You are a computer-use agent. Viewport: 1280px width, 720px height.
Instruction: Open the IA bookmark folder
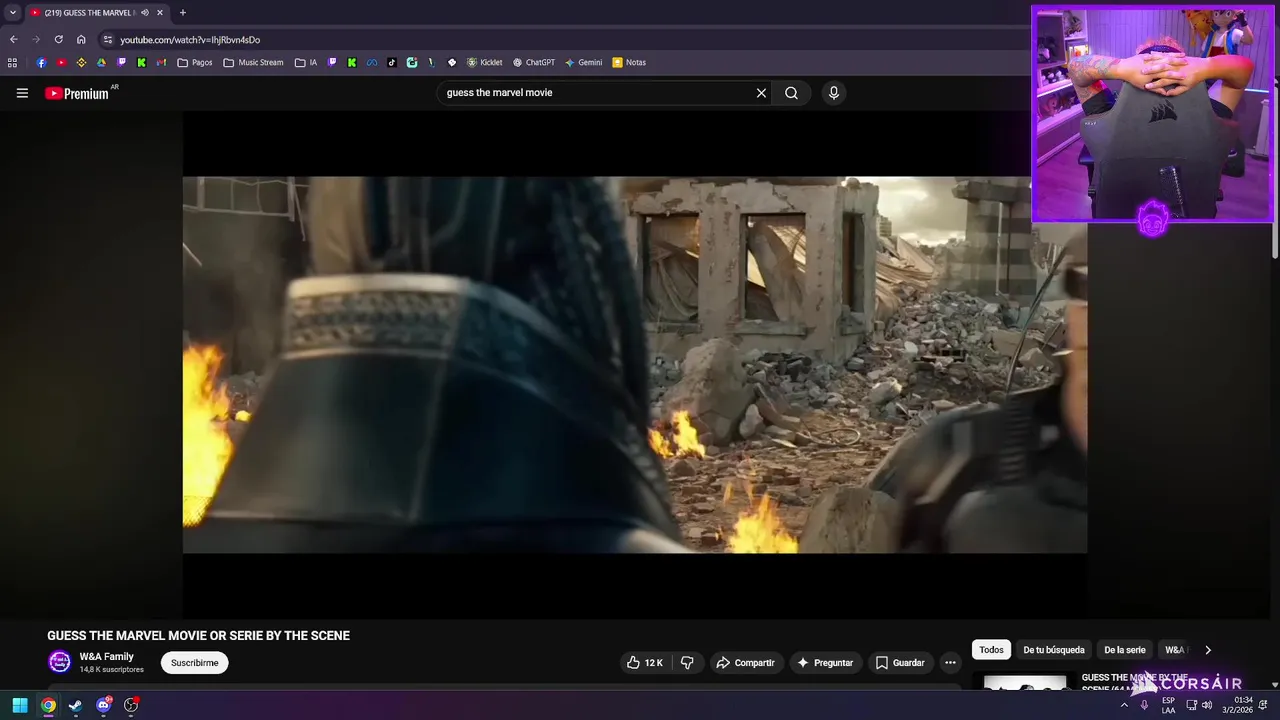click(x=306, y=62)
